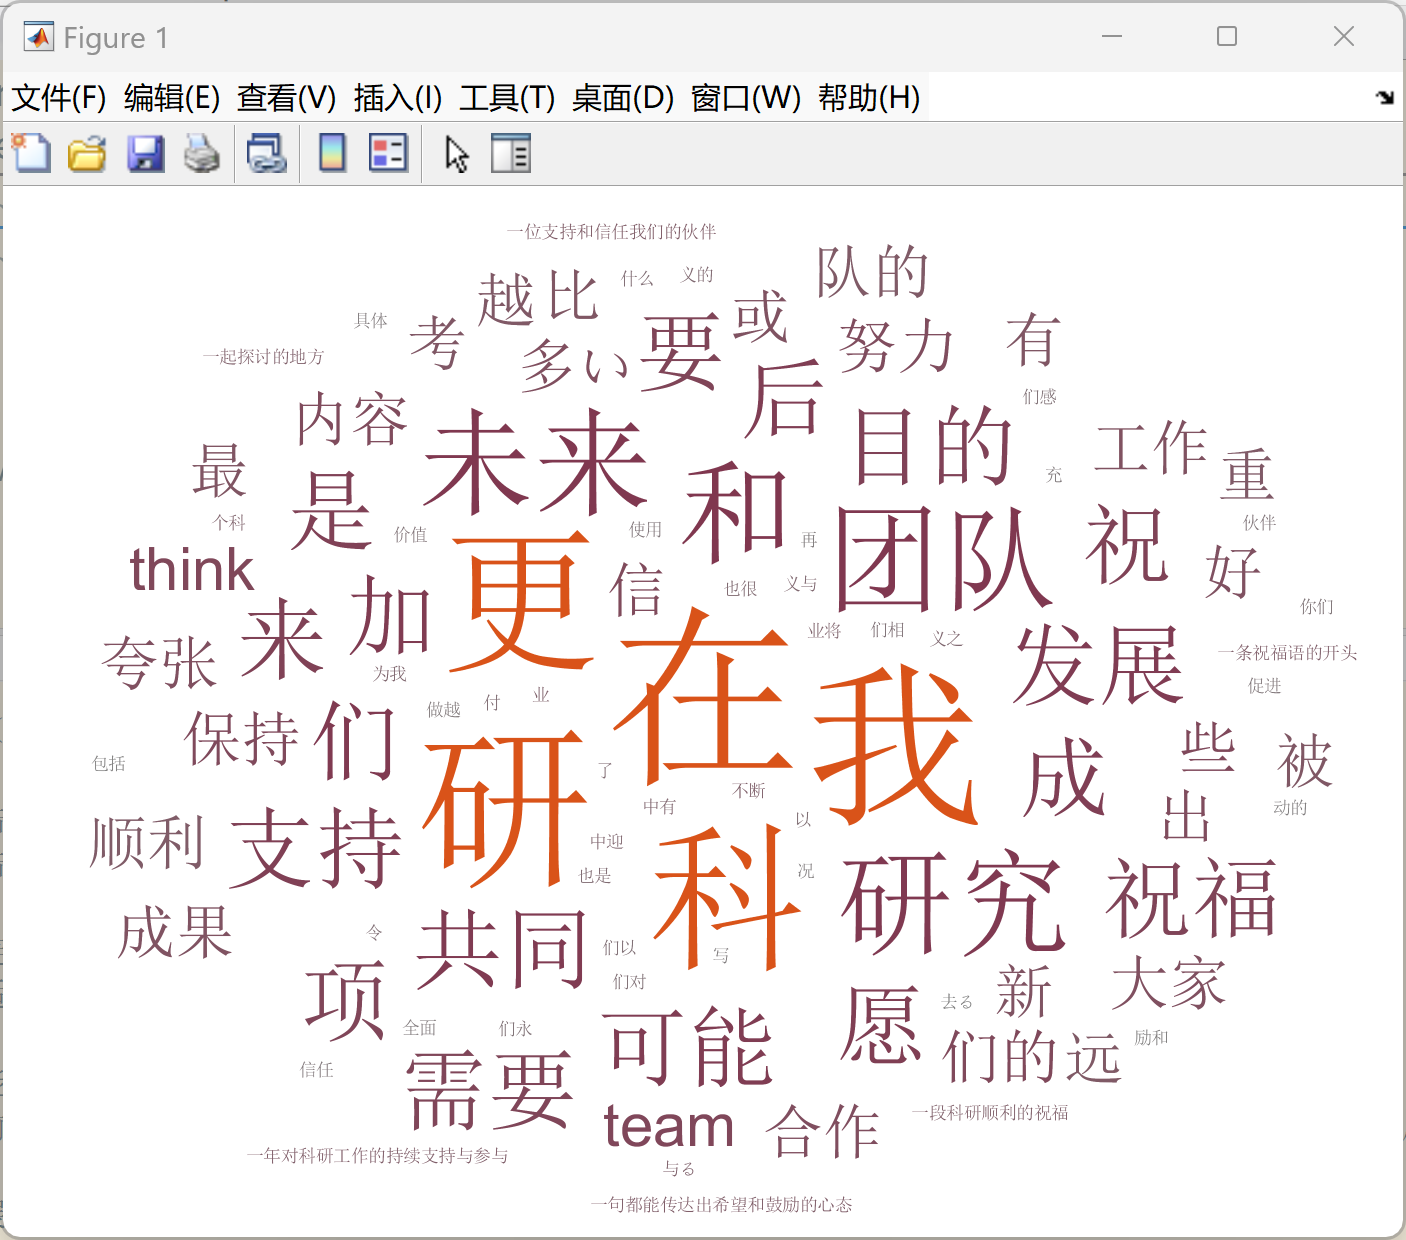Click the word "成果" in the cloud
Image resolution: width=1406 pixels, height=1240 pixels.
coord(175,932)
